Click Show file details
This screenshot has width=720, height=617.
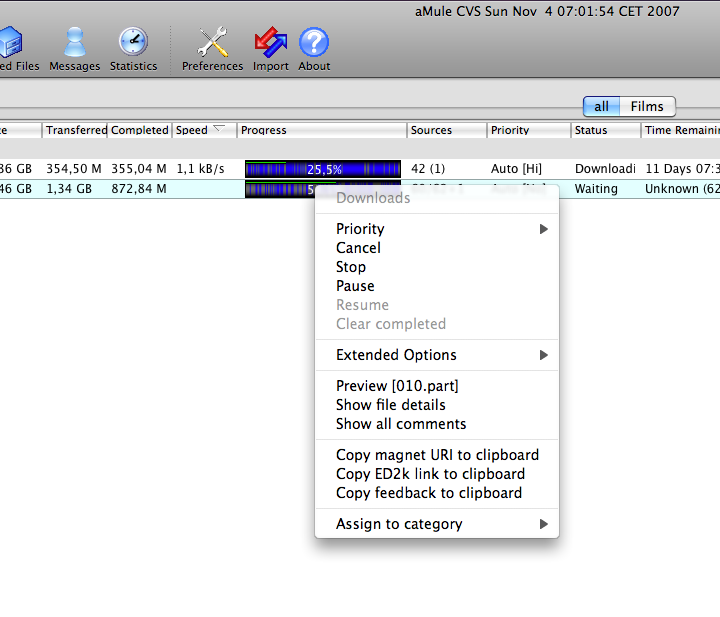tap(391, 405)
